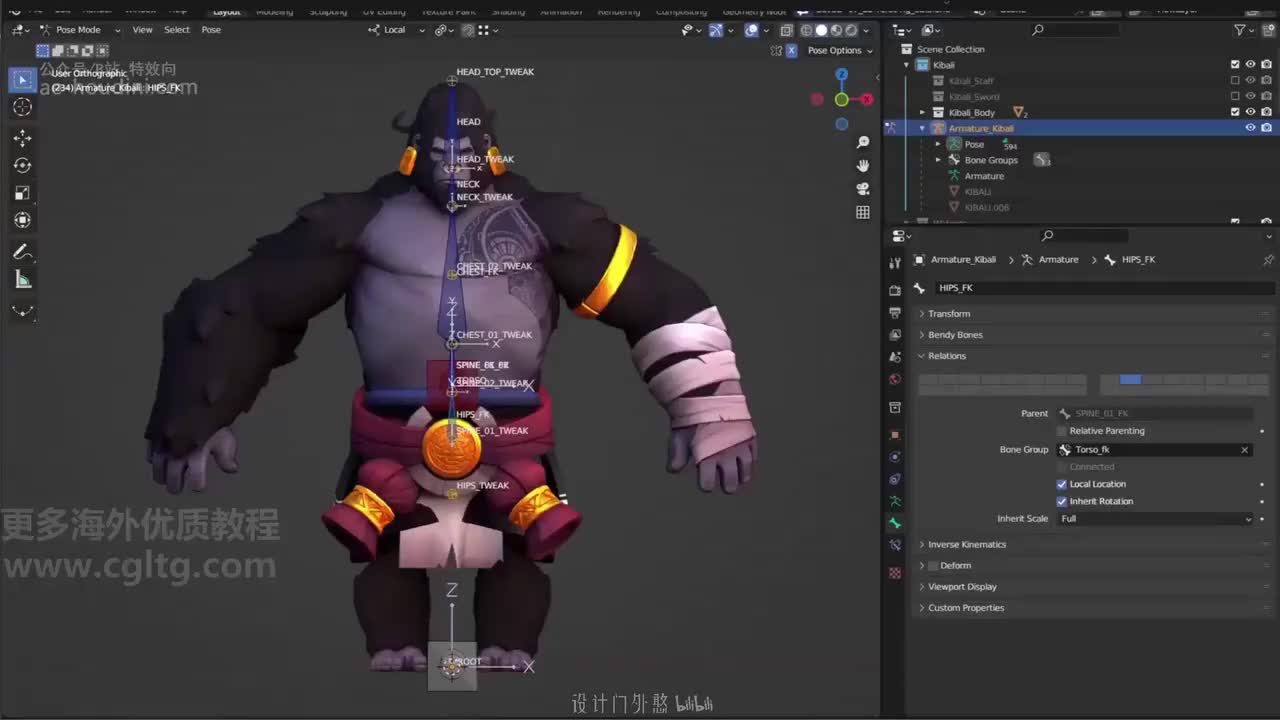Screen dimensions: 1280x720
Task: Open the outliner filter dropdown
Action: 1243,30
